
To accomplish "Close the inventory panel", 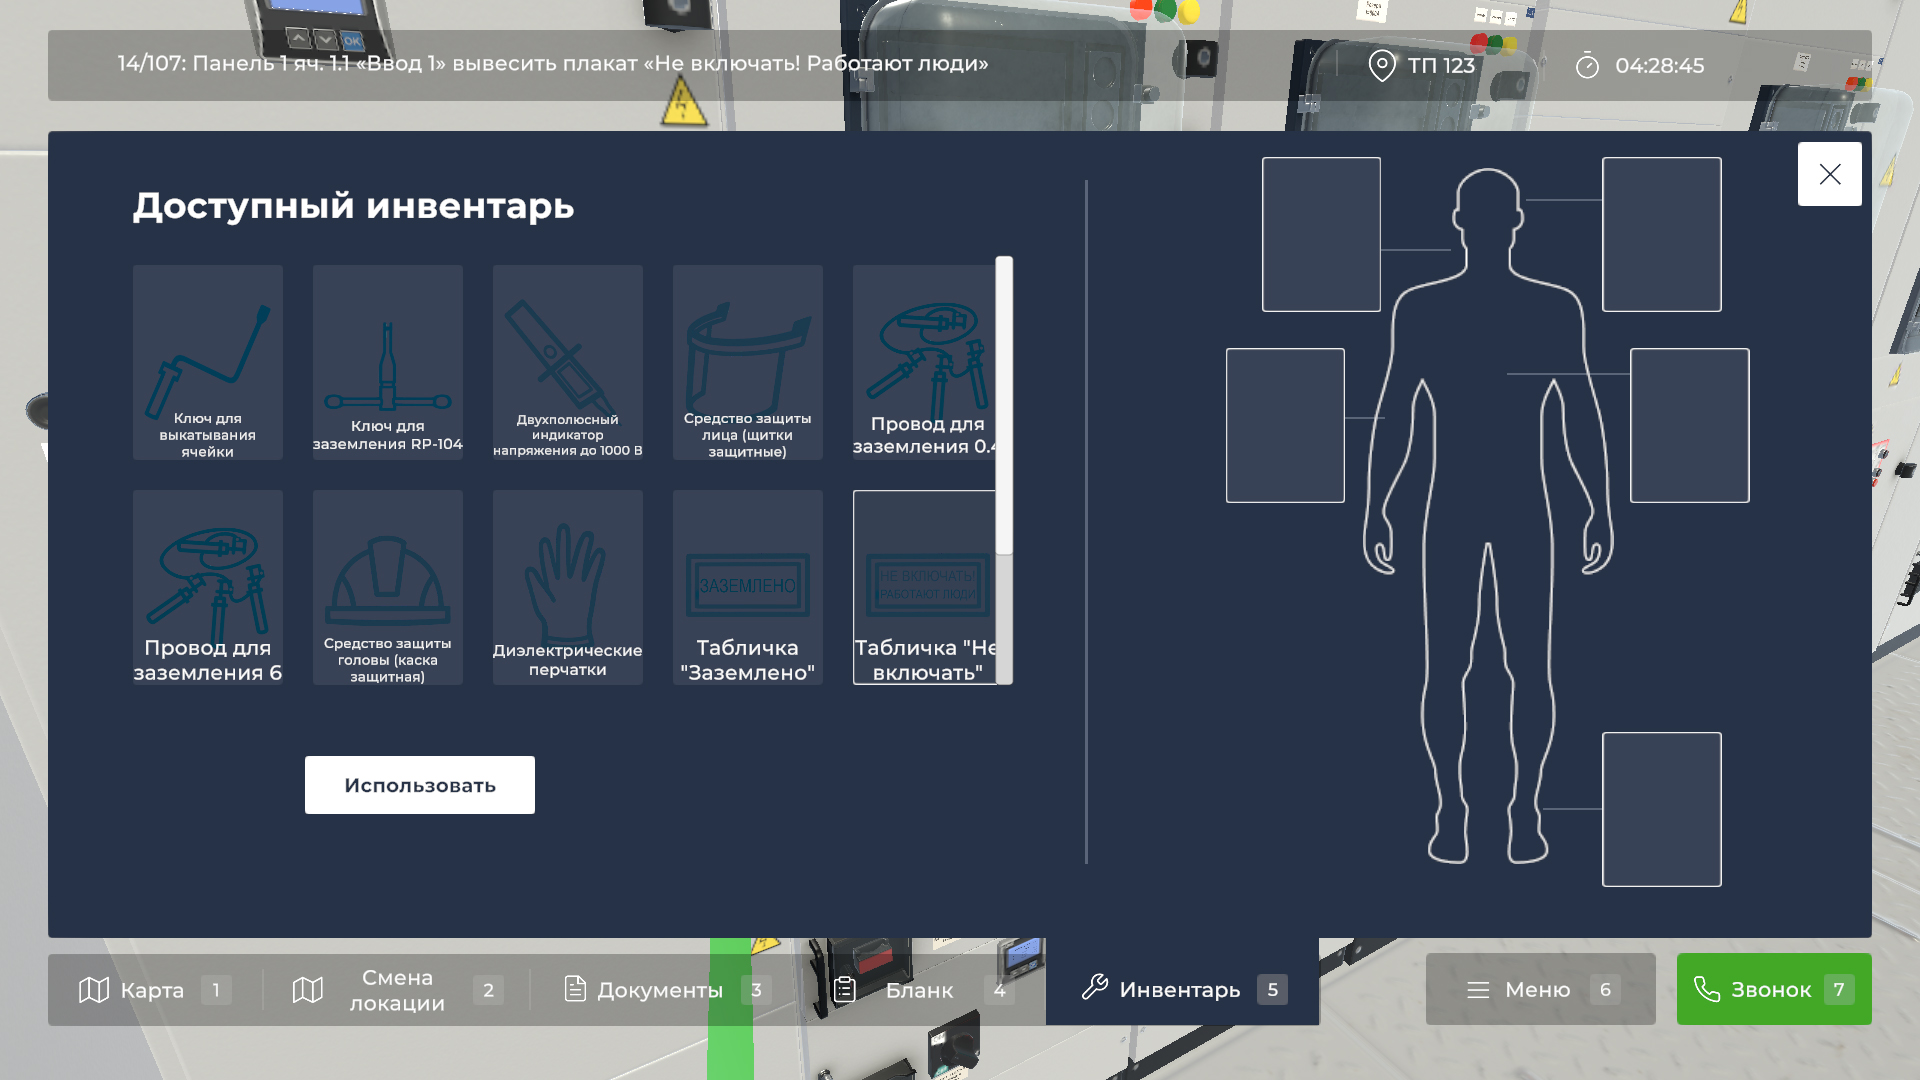I will pyautogui.click(x=1829, y=174).
